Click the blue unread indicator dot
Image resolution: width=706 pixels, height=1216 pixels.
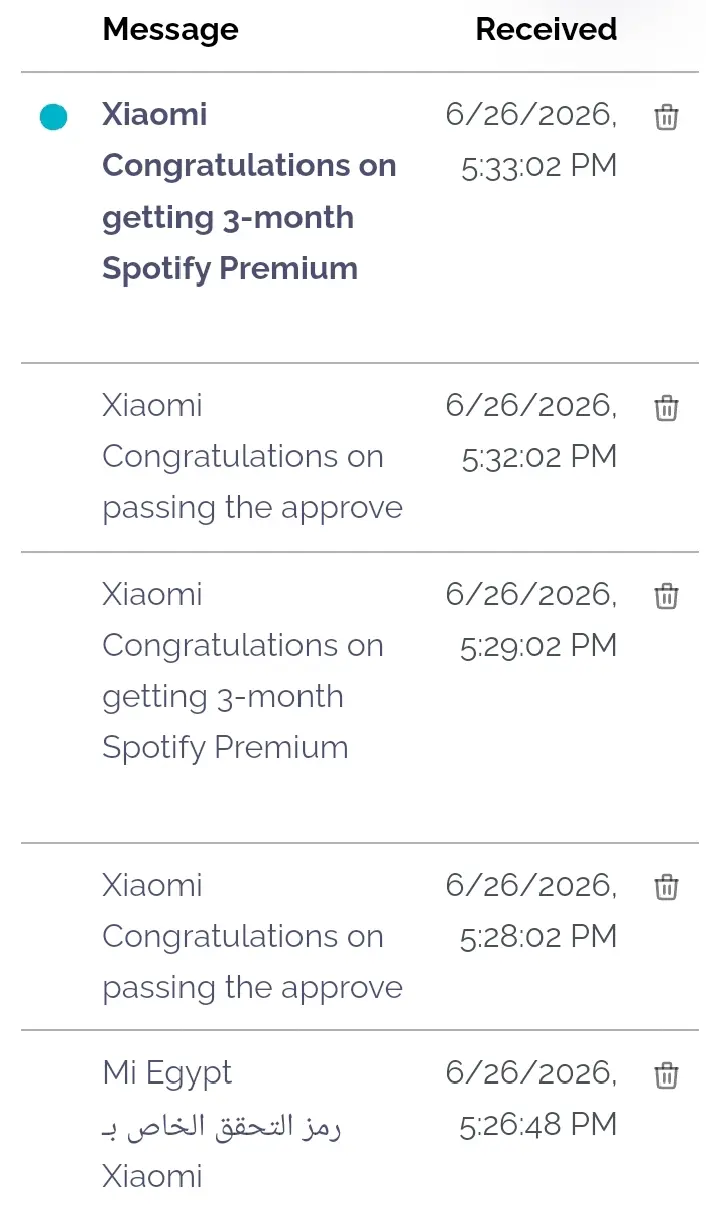[x=53, y=117]
